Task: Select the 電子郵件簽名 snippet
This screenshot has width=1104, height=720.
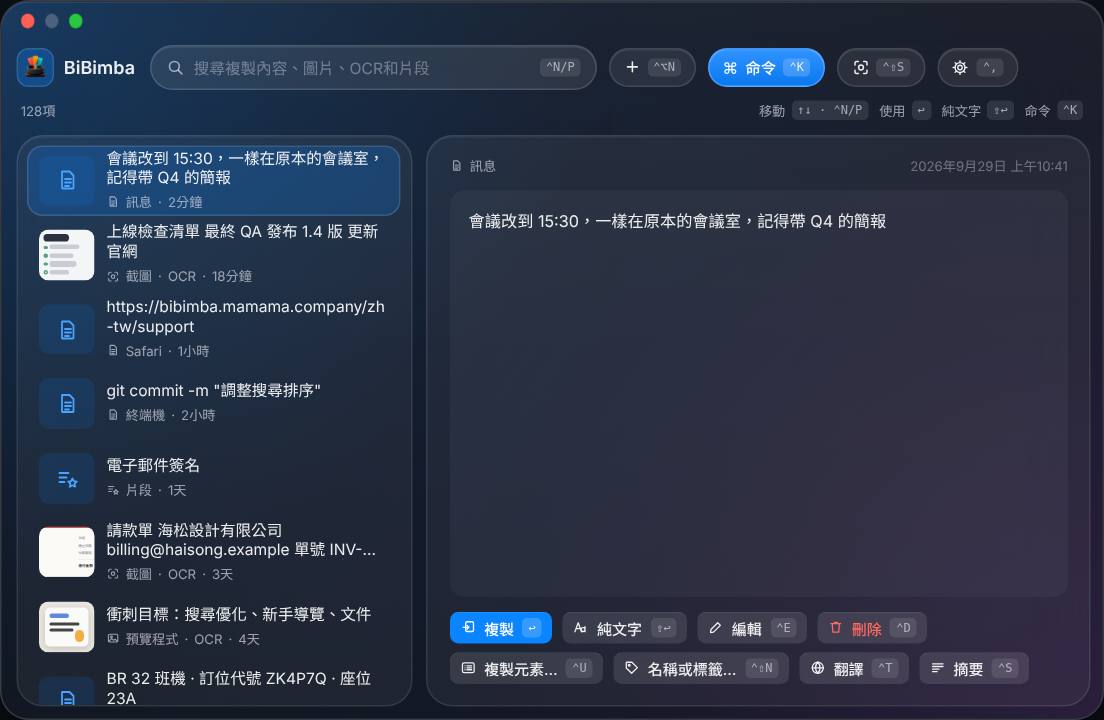Action: 213,477
